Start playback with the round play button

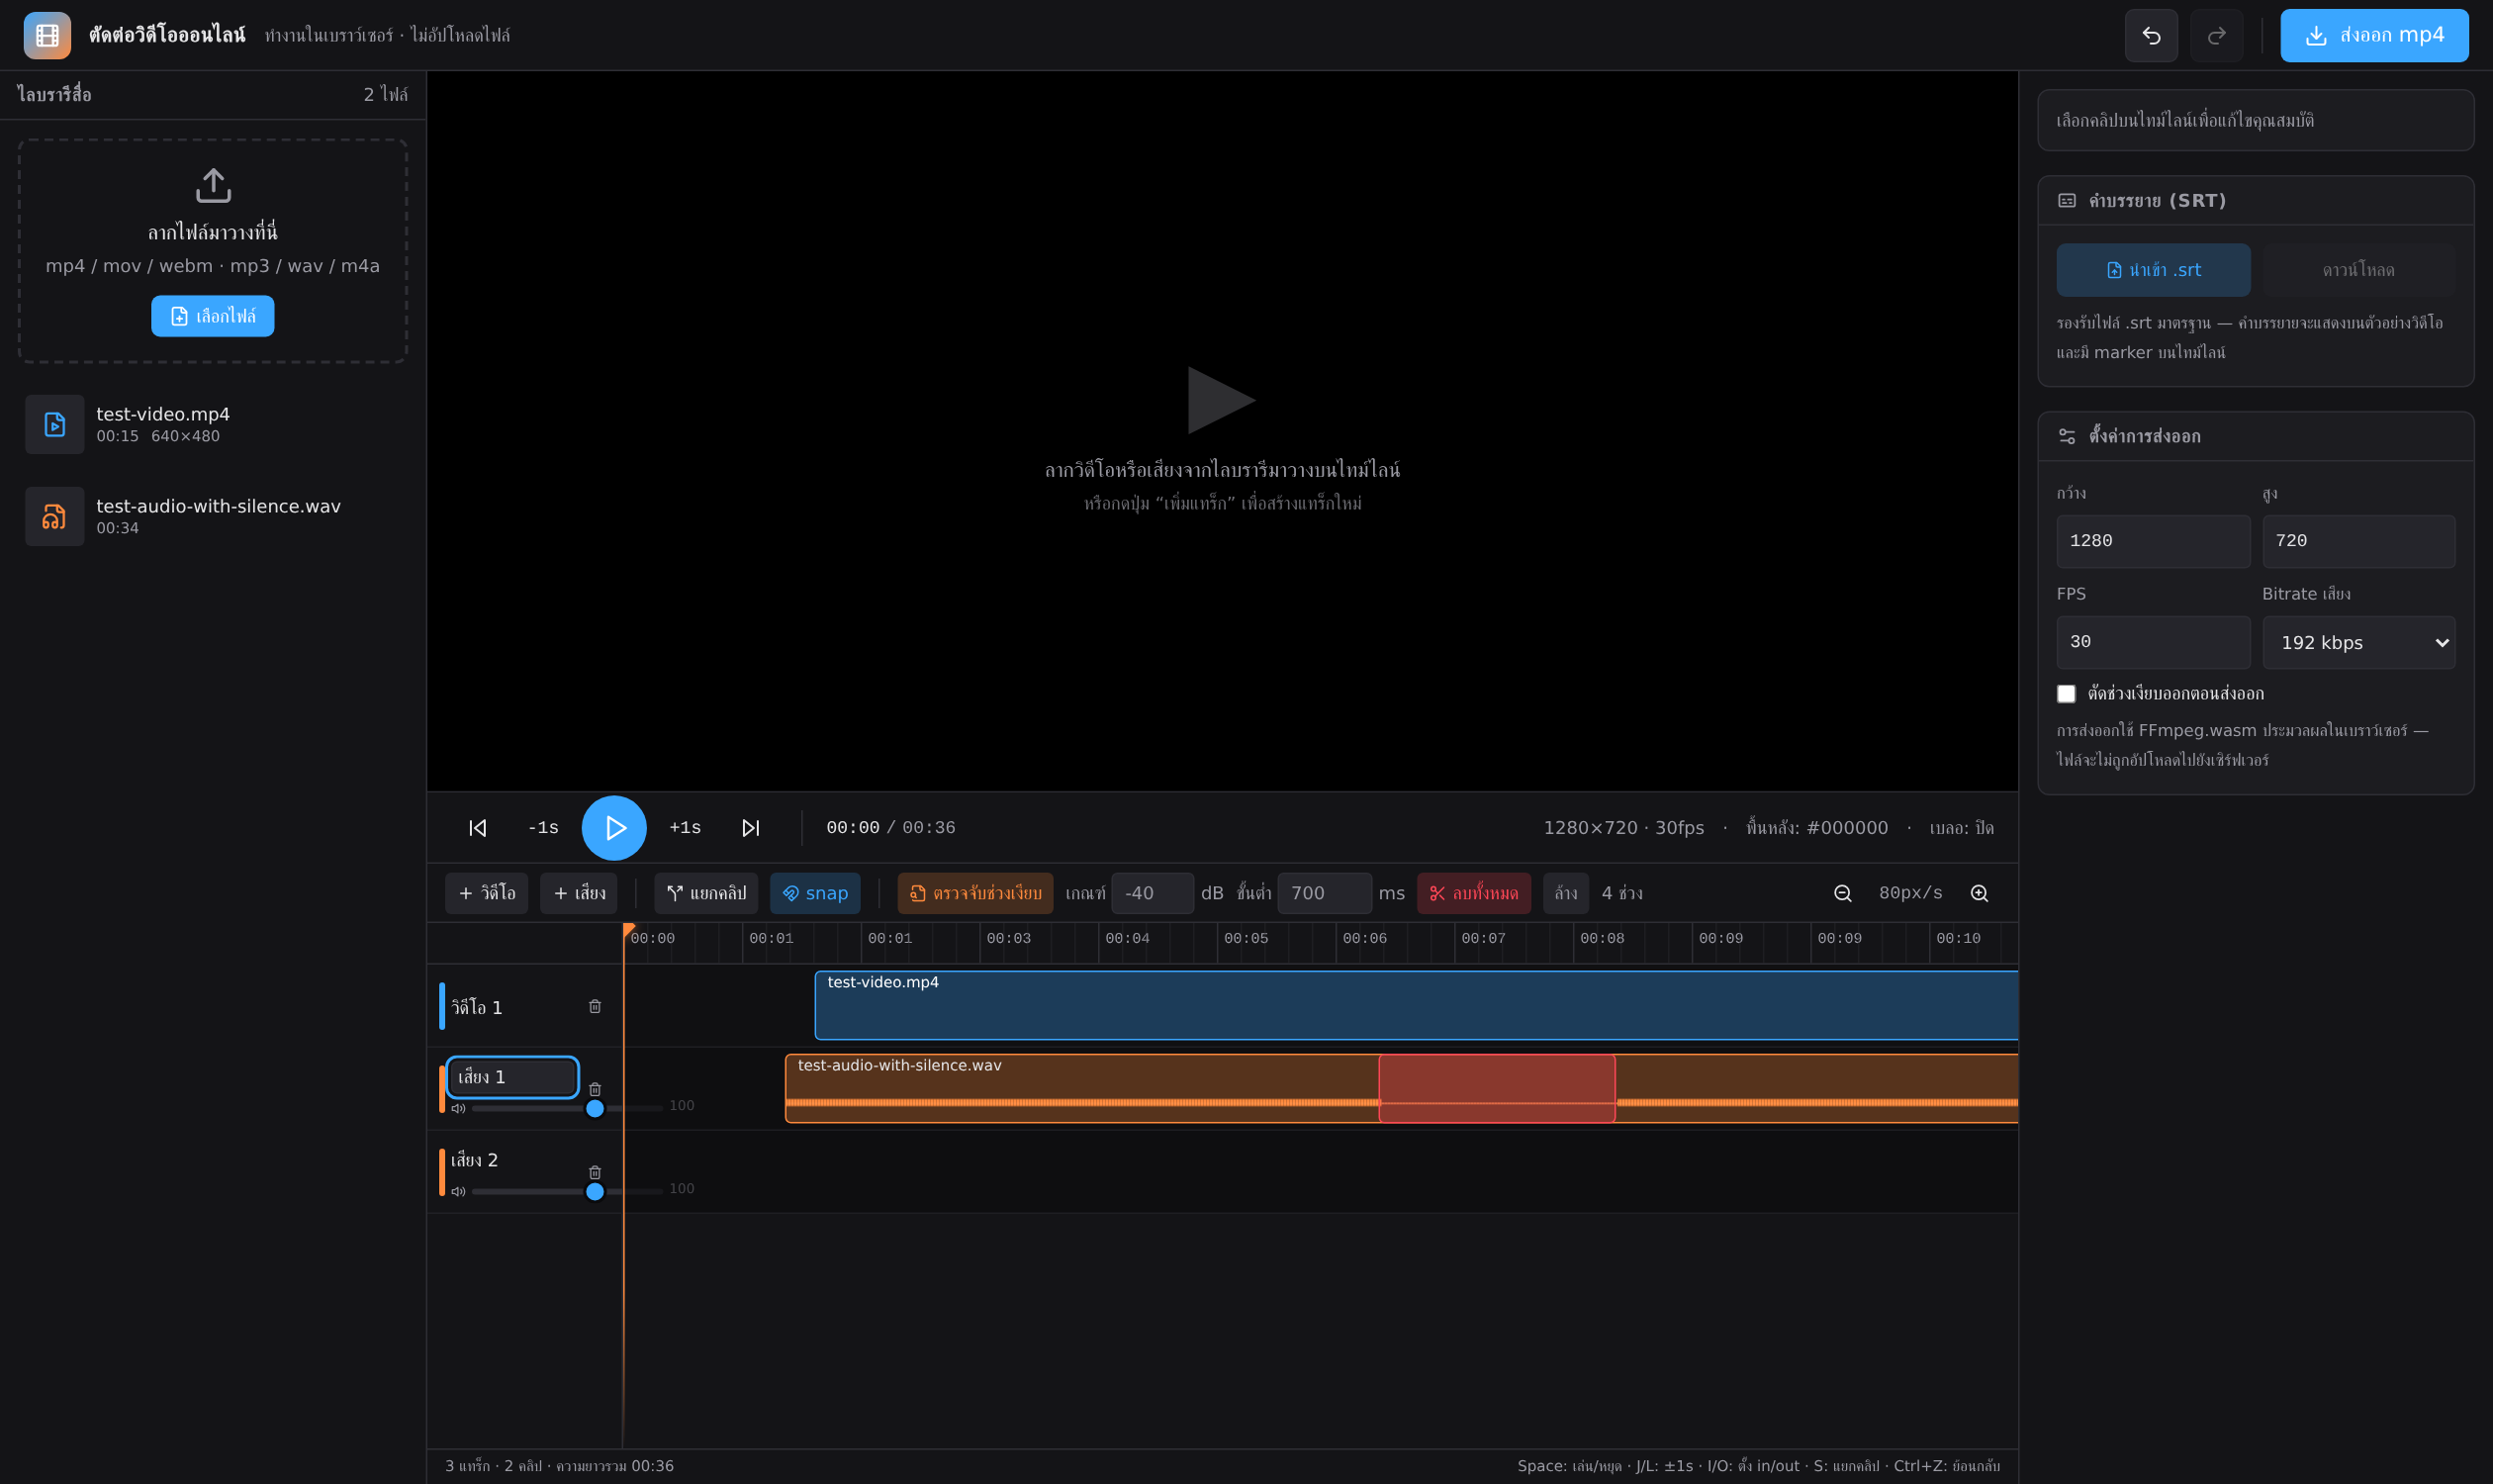pyautogui.click(x=614, y=828)
